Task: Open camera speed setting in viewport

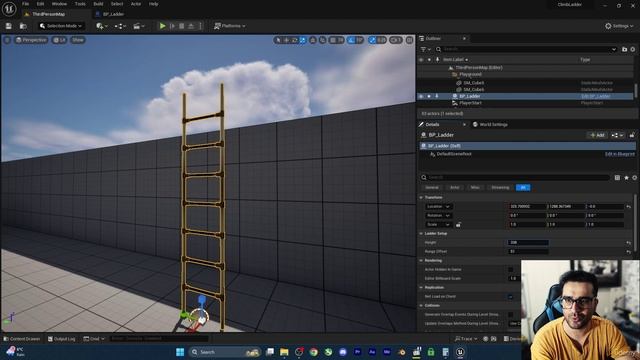Action: pyautogui.click(x=396, y=40)
